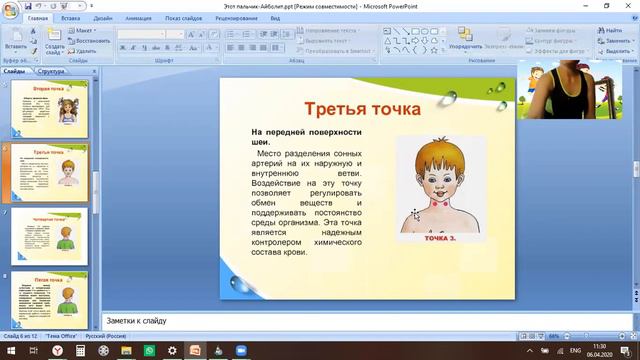This screenshot has height=360, width=640.
Task: Open the Вставка ribbon tab
Action: [70, 18]
